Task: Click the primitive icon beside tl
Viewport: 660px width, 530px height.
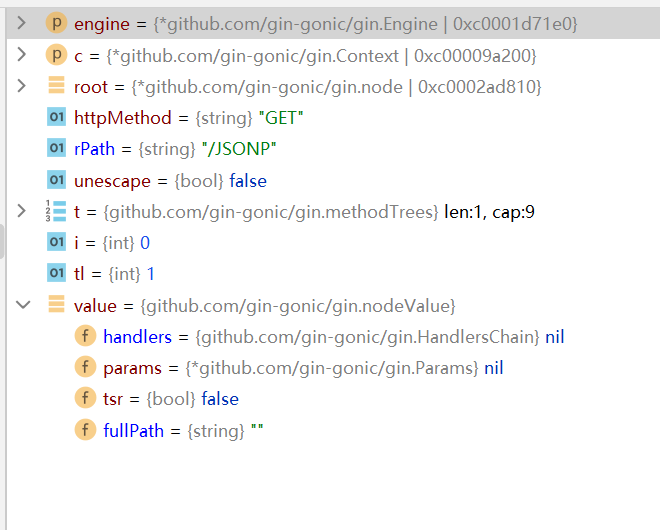Action: [x=56, y=273]
